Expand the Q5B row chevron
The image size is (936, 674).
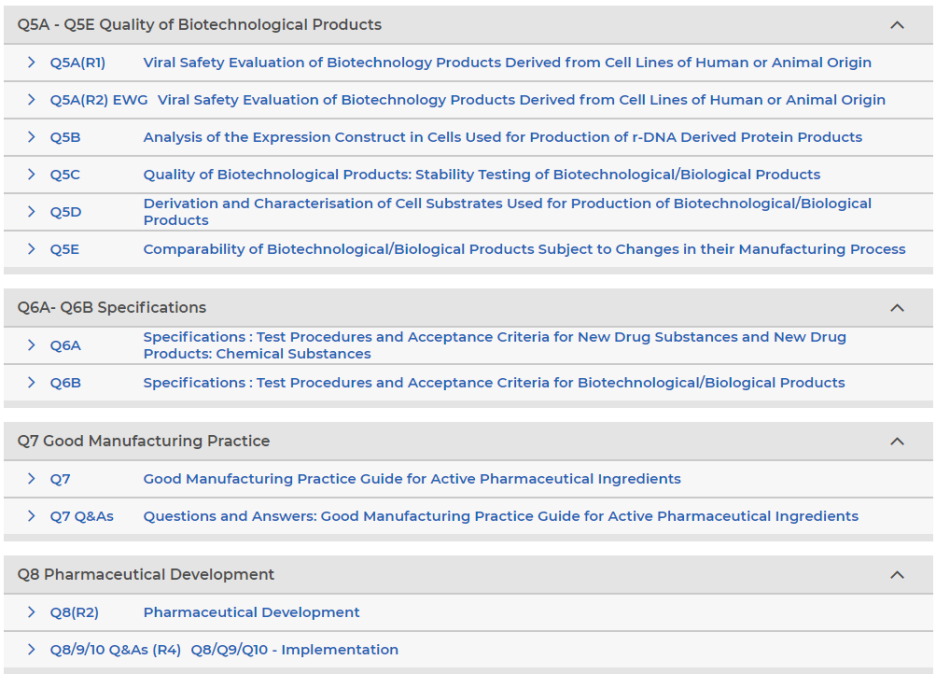pos(32,137)
